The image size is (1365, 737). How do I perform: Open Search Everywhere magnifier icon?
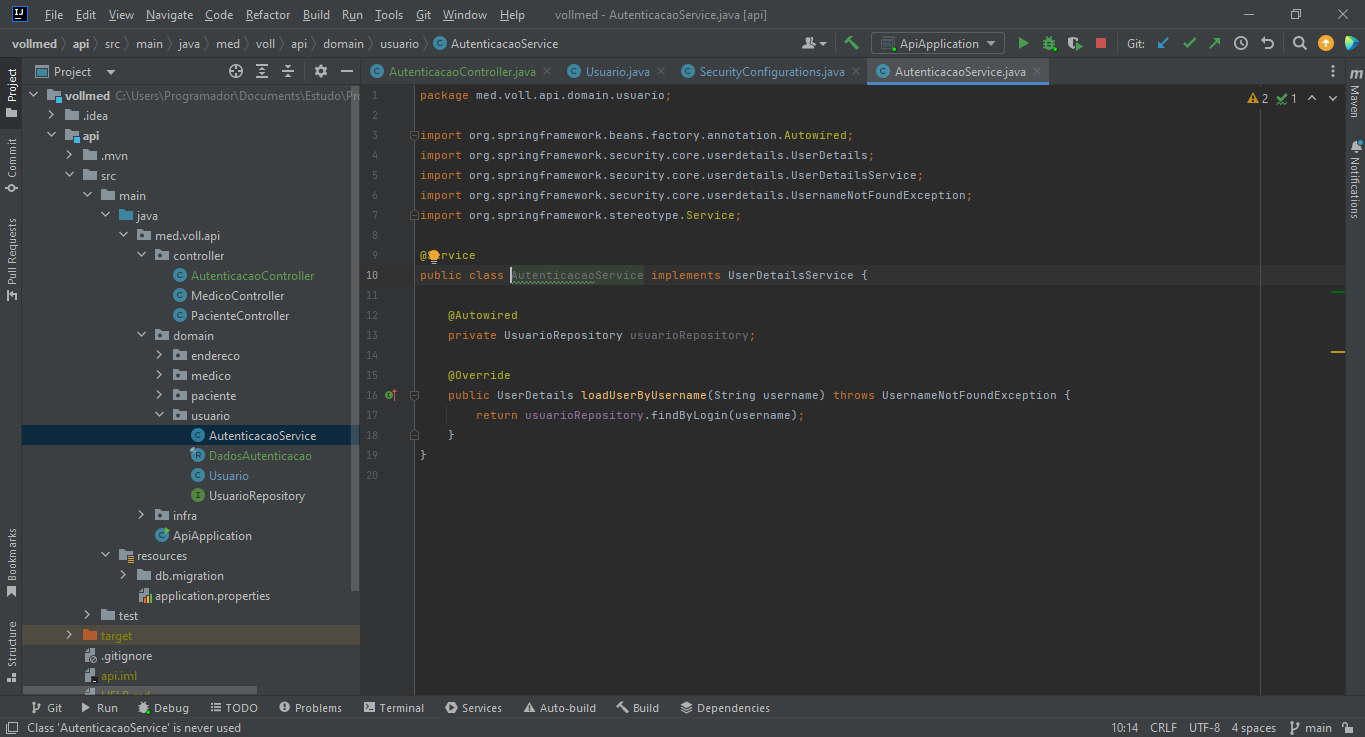1299,43
